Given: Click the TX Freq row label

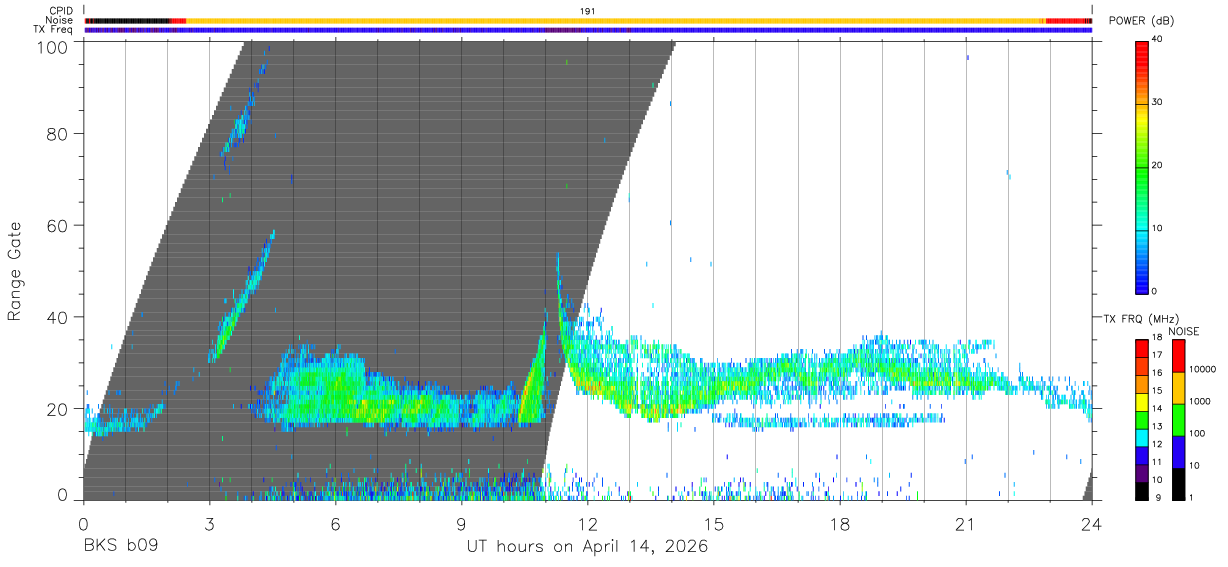Looking at the screenshot, I should [55, 29].
